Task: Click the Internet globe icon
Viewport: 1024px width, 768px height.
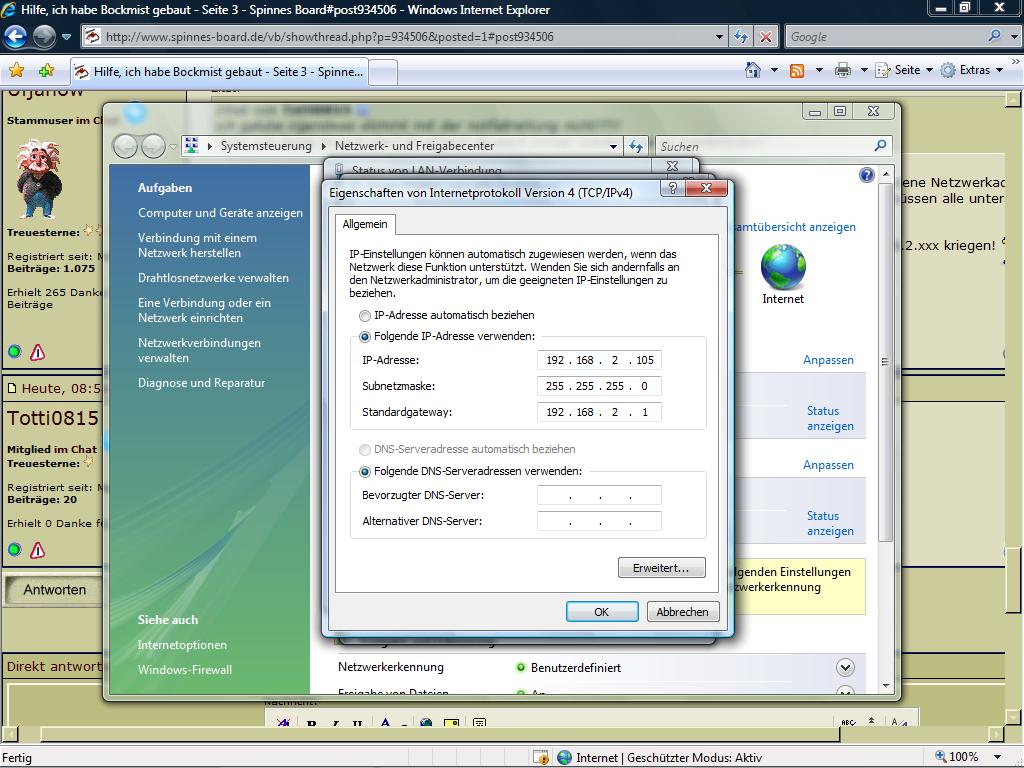Action: (x=782, y=268)
